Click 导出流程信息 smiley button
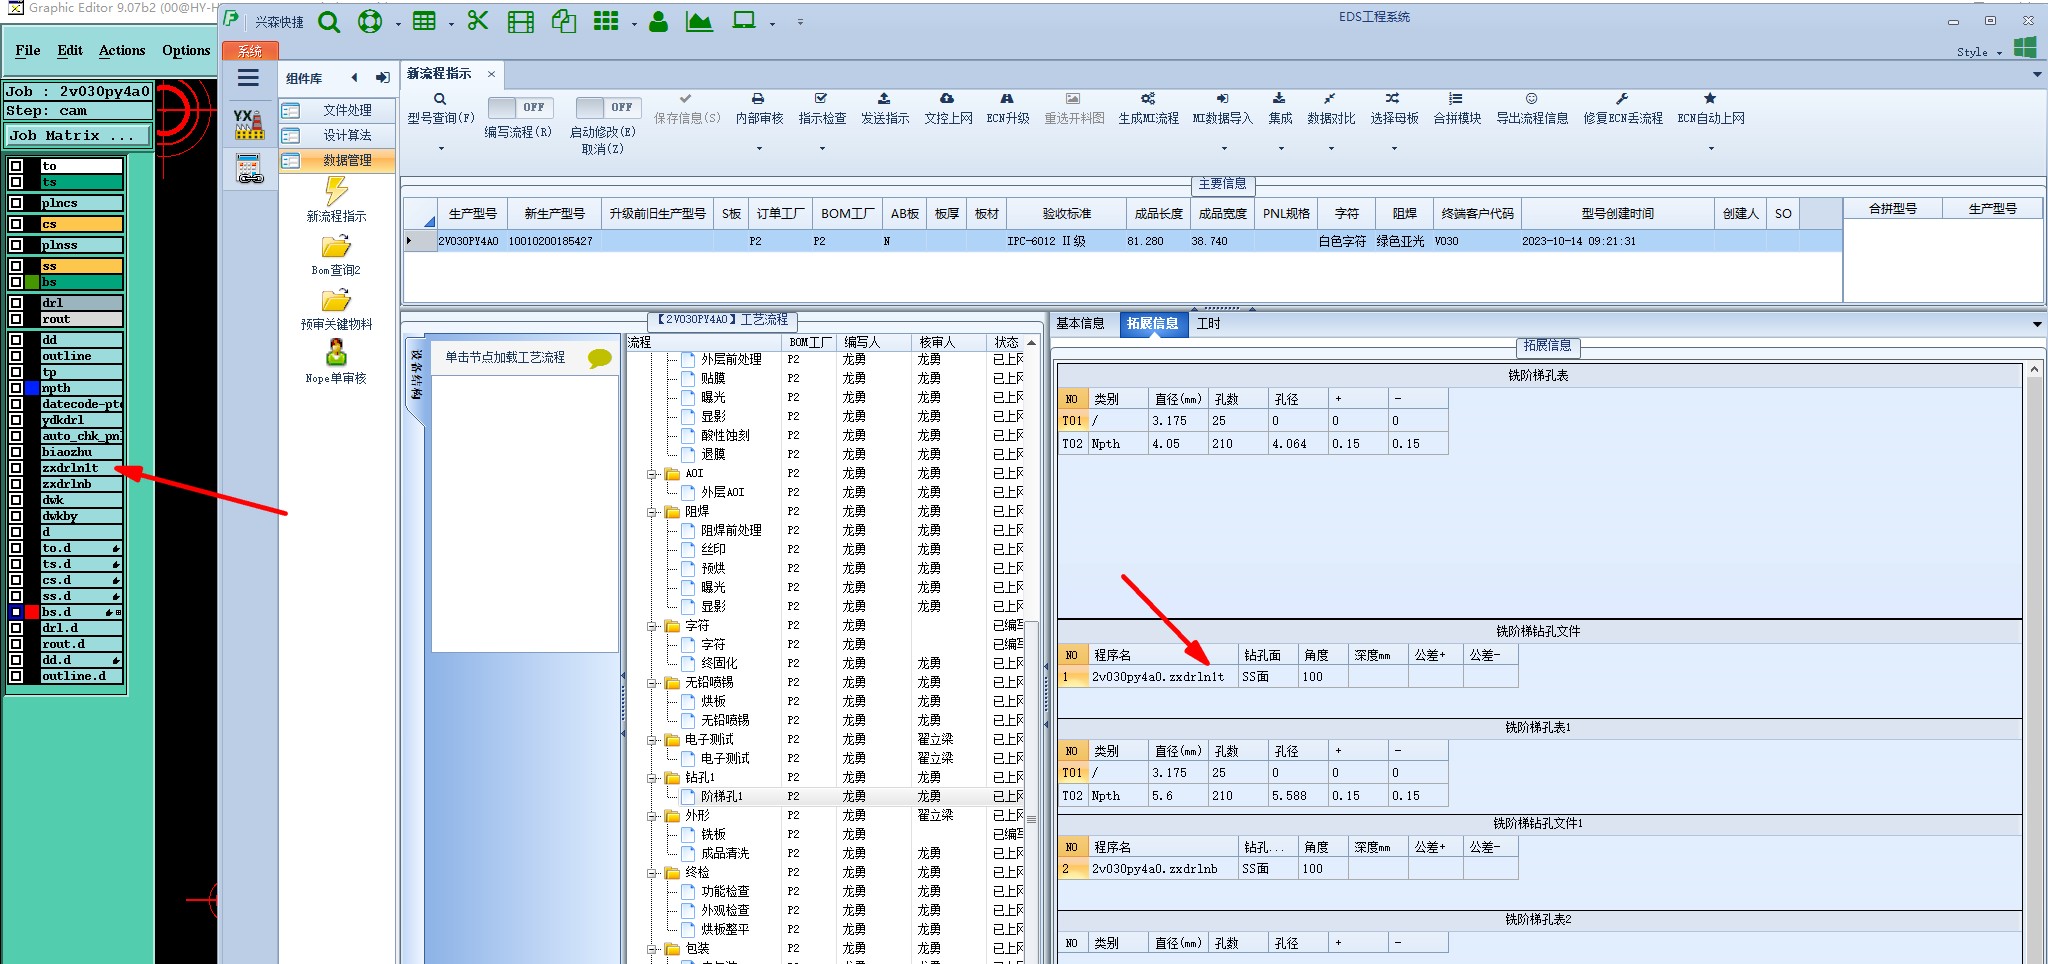Viewport: 2048px width, 964px height. (1532, 108)
